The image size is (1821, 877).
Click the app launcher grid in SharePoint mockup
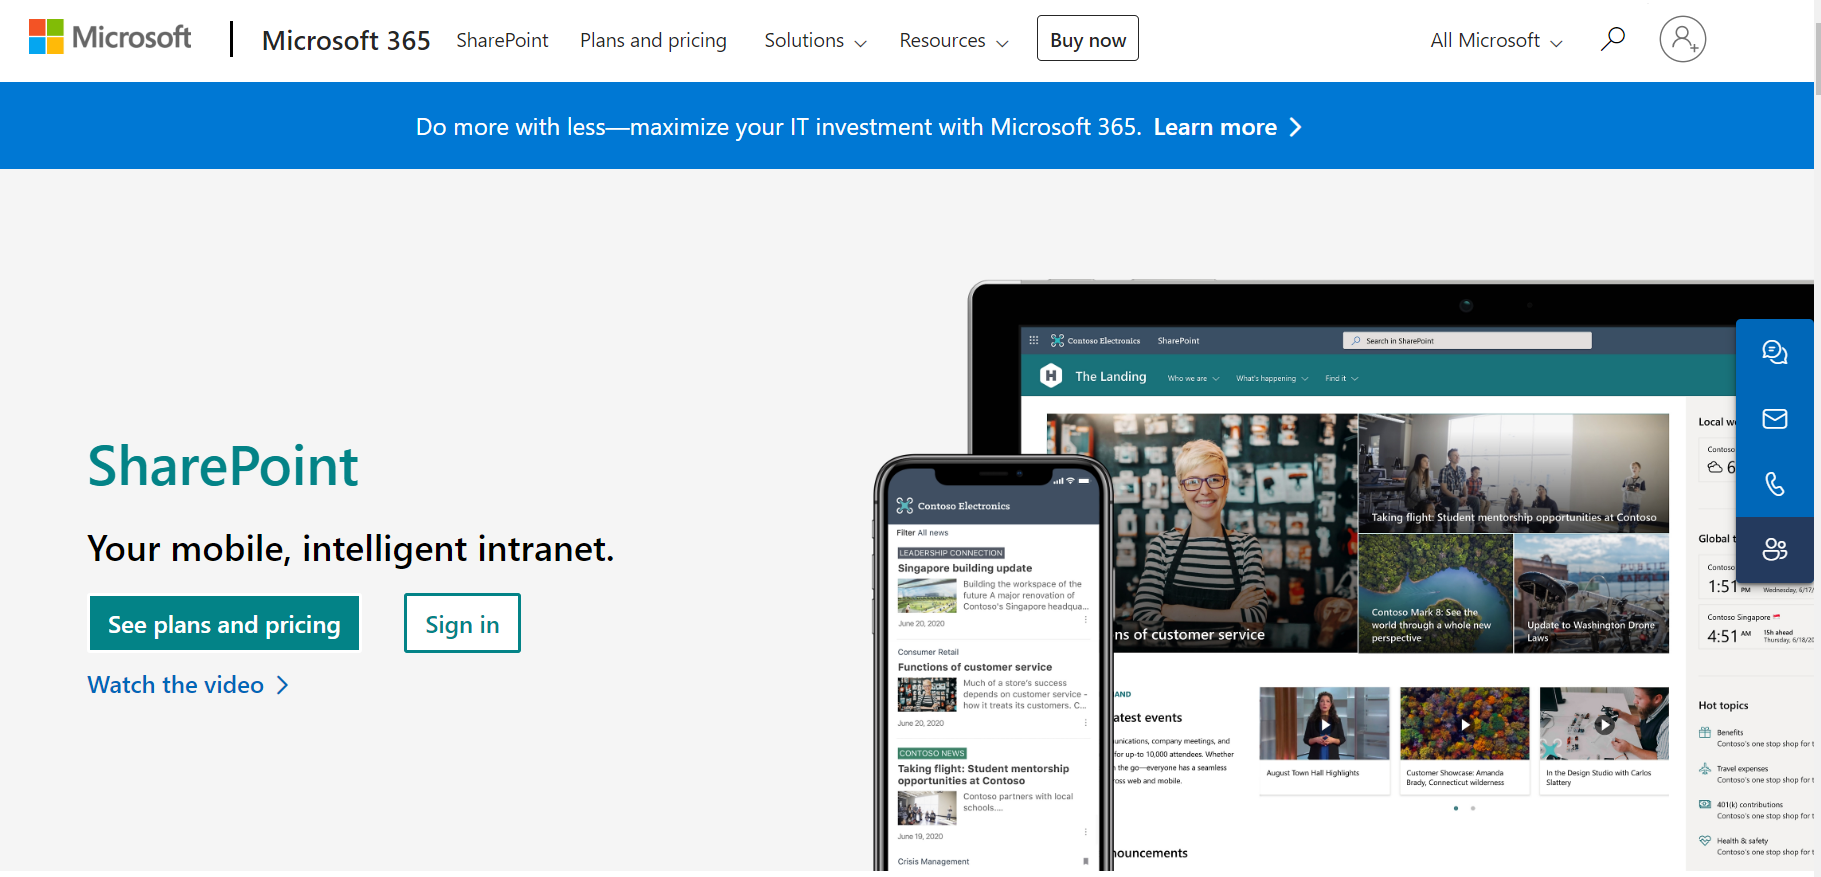[x=1034, y=340]
